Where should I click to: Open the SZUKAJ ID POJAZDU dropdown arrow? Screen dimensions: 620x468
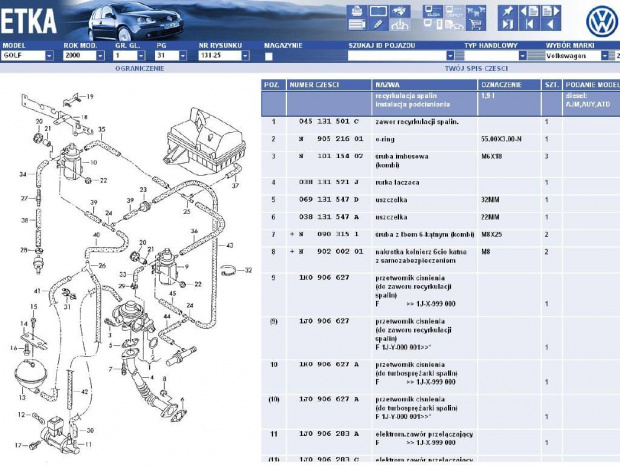(450, 56)
